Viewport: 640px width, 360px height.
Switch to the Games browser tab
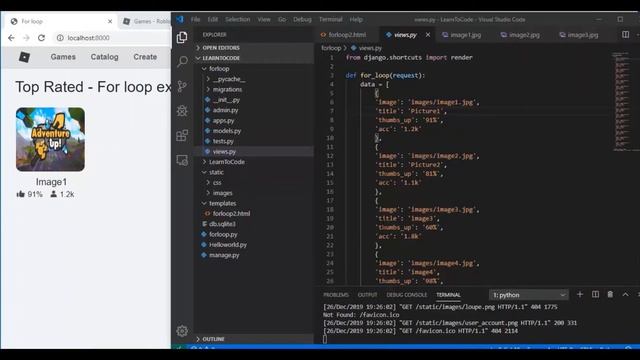coord(147,21)
